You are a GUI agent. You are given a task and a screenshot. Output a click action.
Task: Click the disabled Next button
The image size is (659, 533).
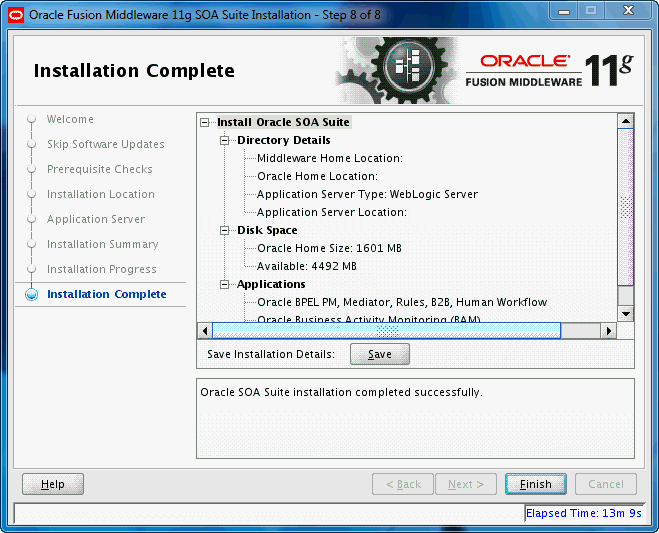pyautogui.click(x=466, y=484)
